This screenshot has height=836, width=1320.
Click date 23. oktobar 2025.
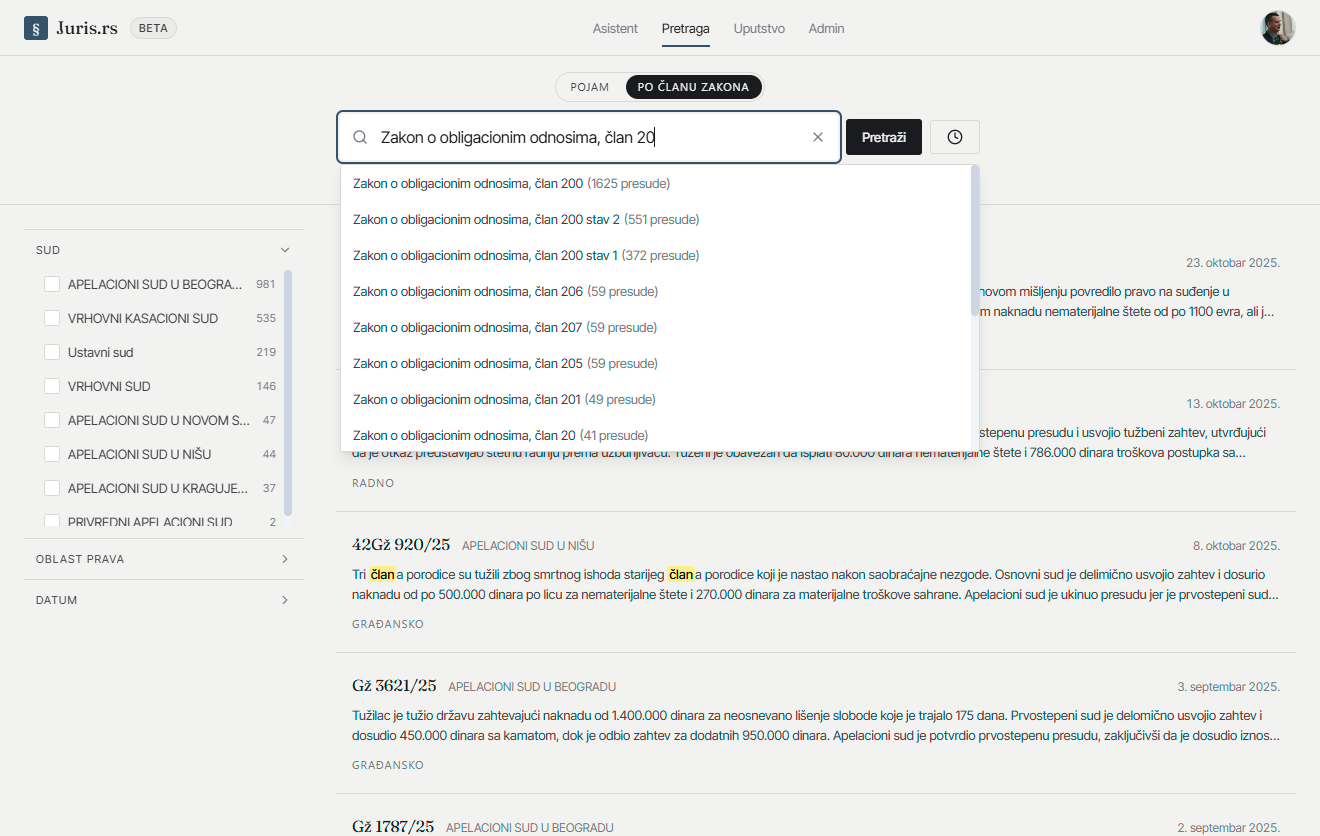(x=1233, y=263)
